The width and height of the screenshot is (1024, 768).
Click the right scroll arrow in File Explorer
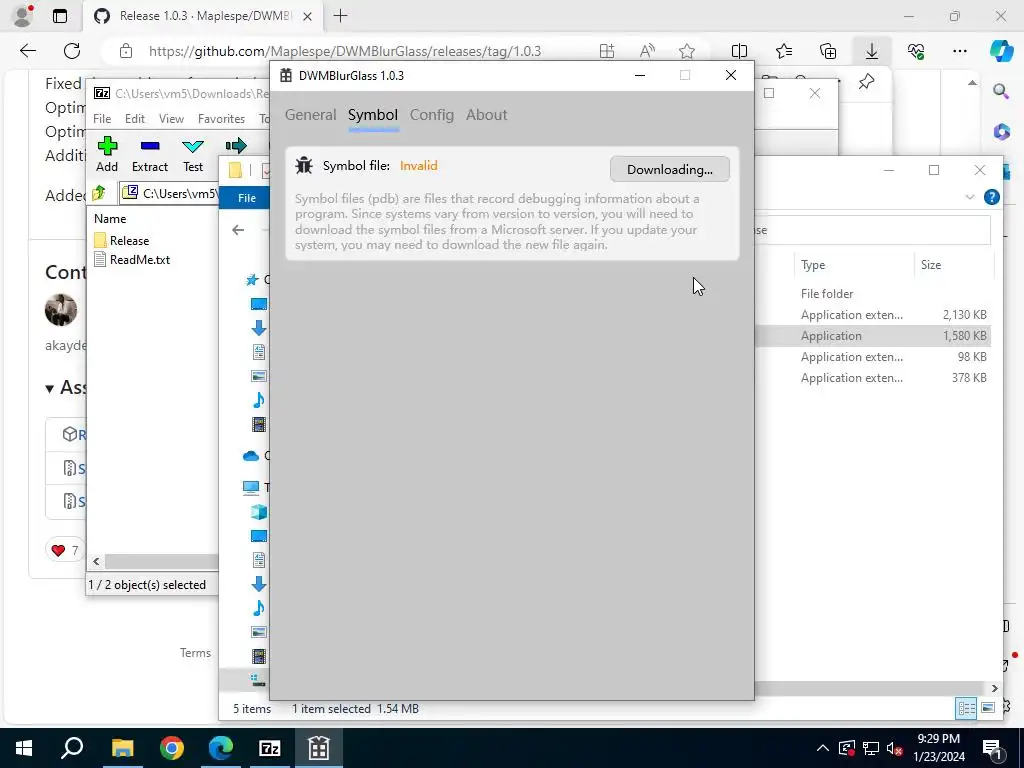pos(995,688)
